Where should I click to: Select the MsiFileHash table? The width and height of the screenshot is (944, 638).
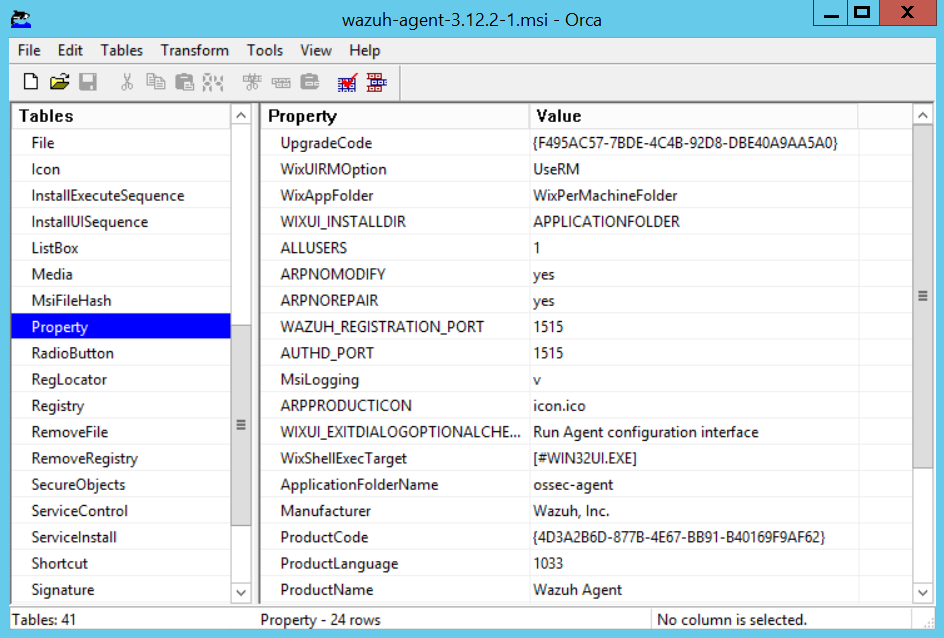click(121, 300)
